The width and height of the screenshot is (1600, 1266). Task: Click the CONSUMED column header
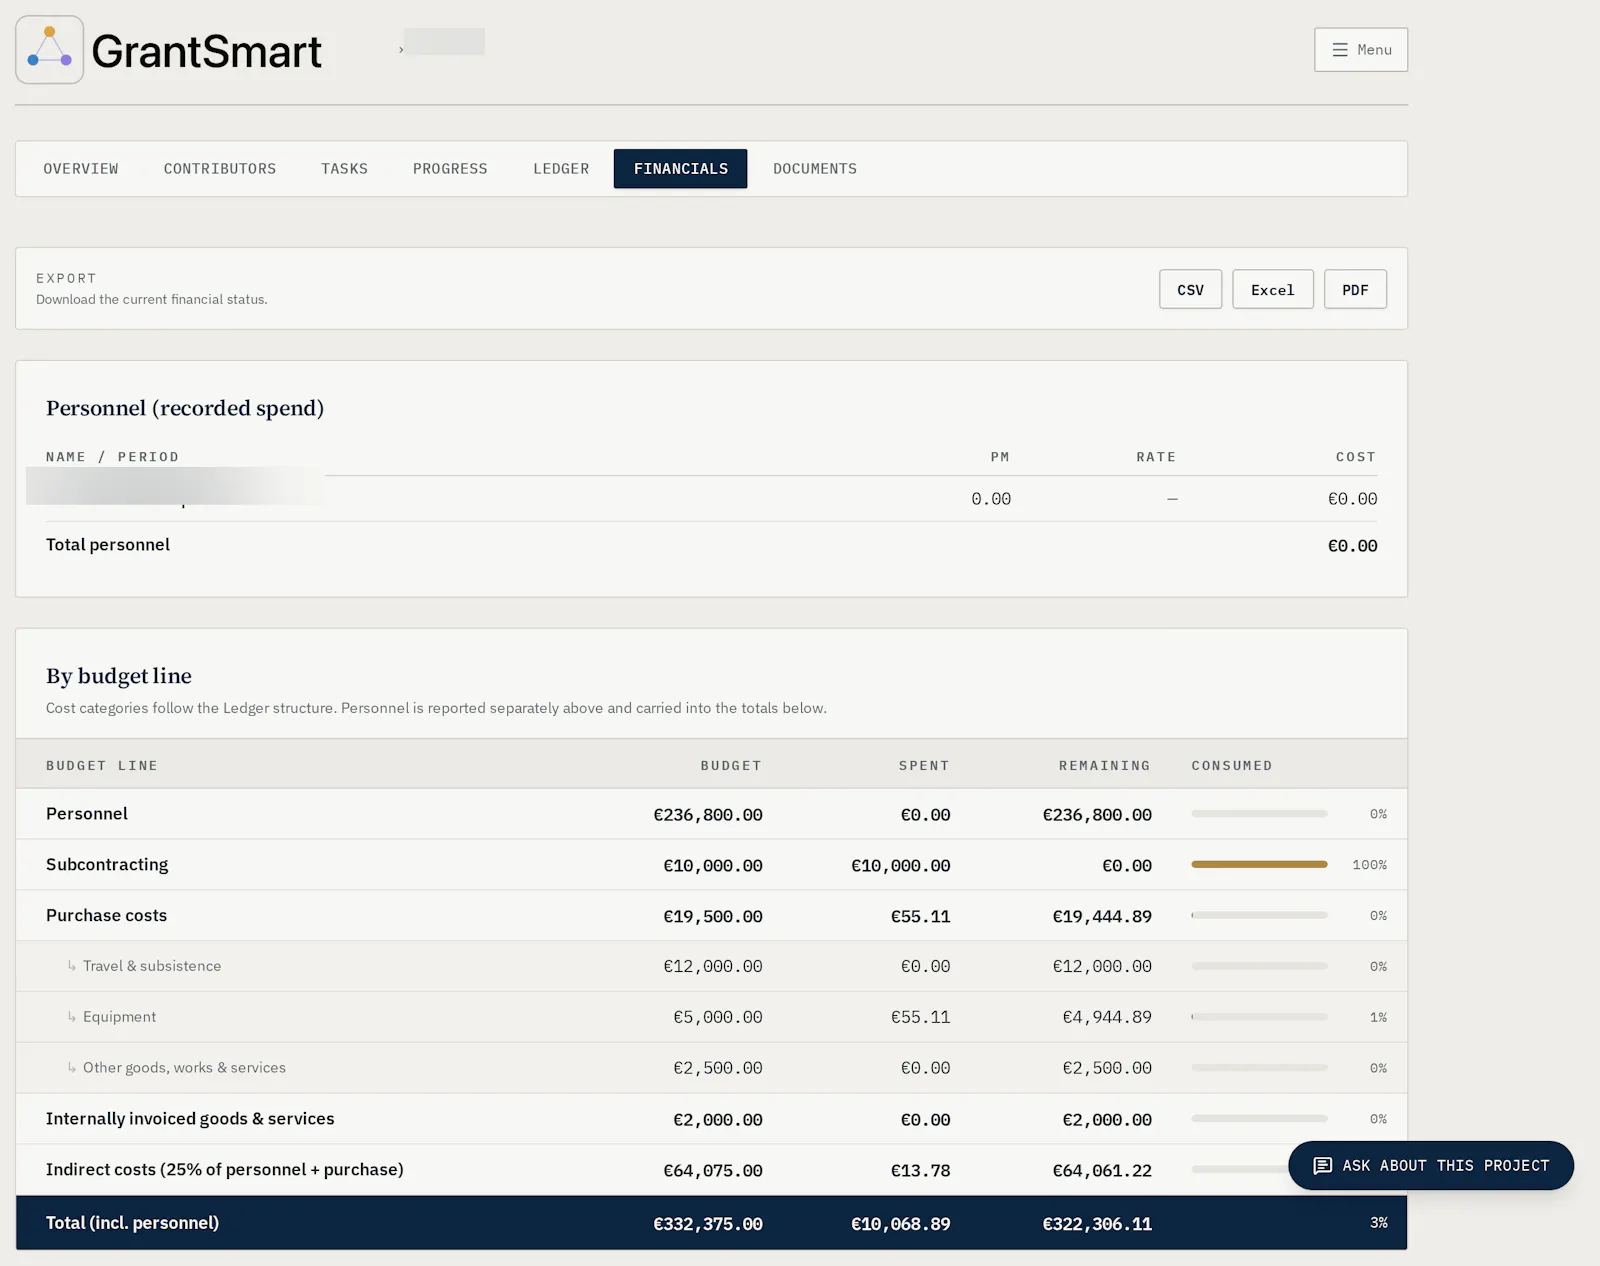click(x=1232, y=766)
